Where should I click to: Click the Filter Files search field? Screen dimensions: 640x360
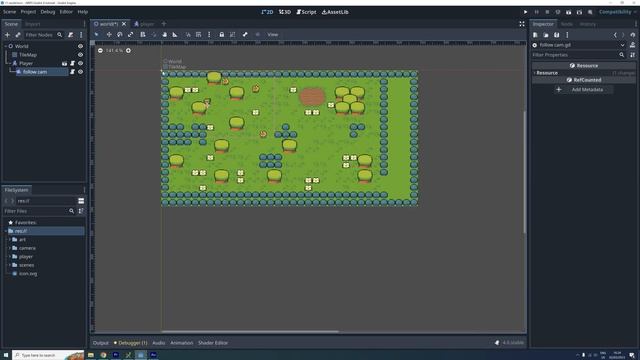(39, 211)
